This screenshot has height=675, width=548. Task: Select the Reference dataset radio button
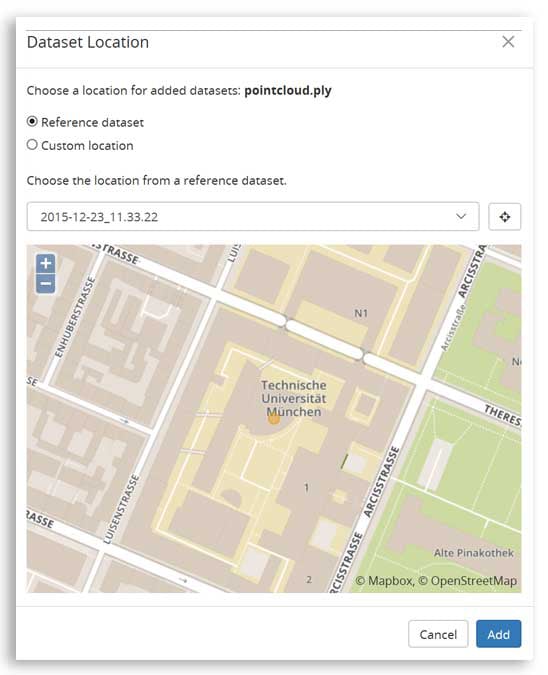pos(32,122)
